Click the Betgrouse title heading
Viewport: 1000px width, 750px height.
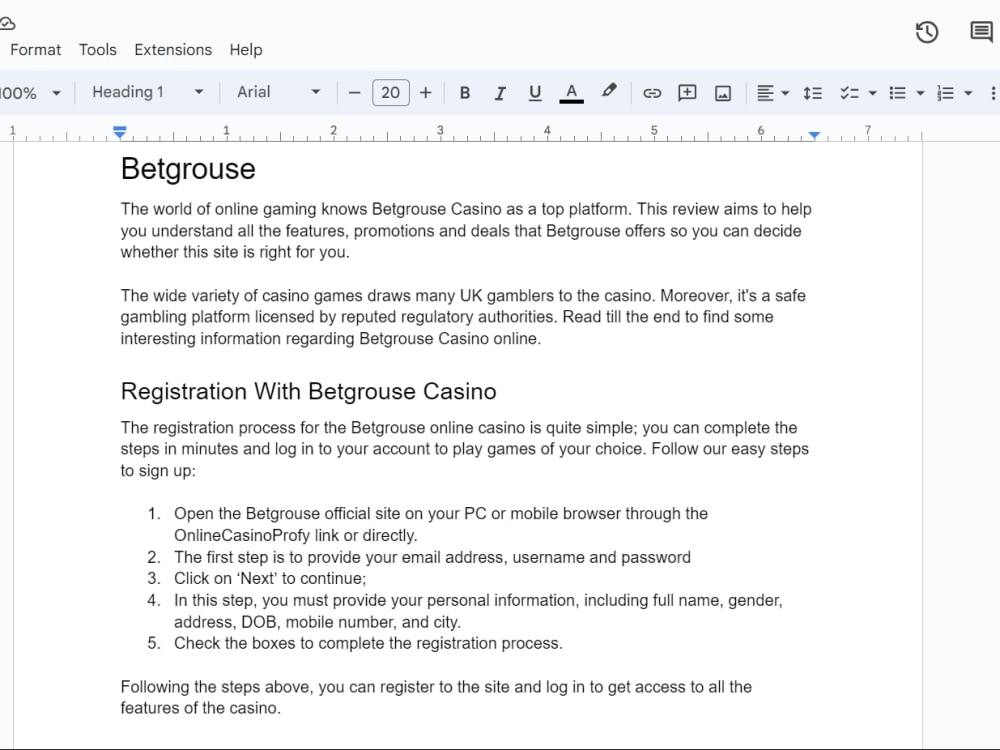tap(188, 169)
